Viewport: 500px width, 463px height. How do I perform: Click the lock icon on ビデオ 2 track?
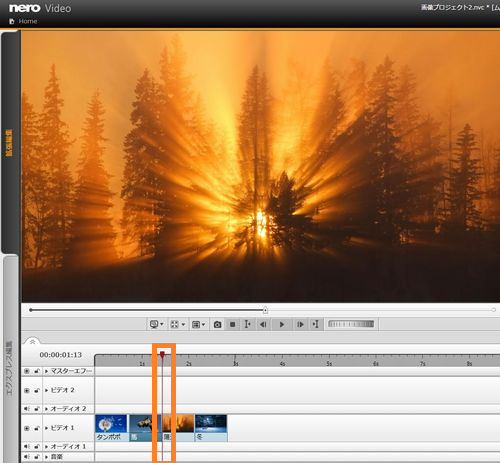(x=37, y=390)
